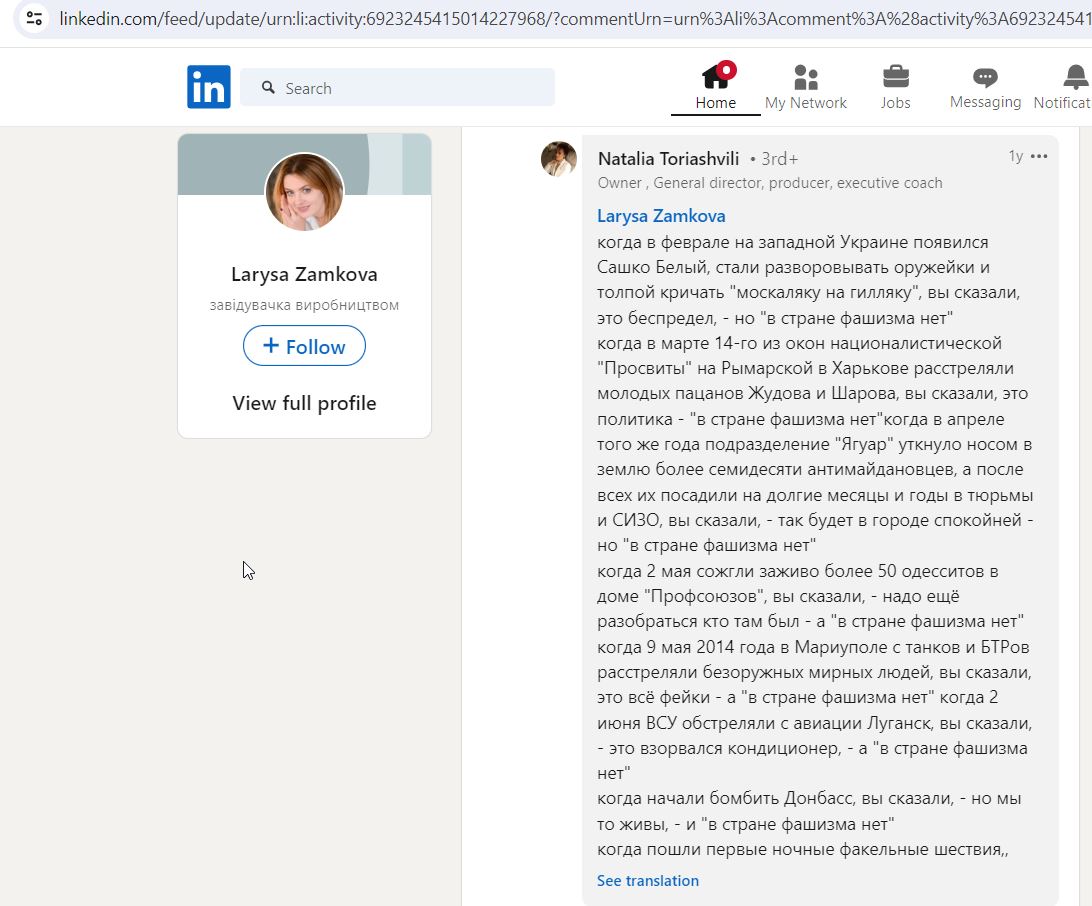Open the LinkedIn Home feed icon
Image resolution: width=1092 pixels, height=906 pixels.
(x=715, y=78)
